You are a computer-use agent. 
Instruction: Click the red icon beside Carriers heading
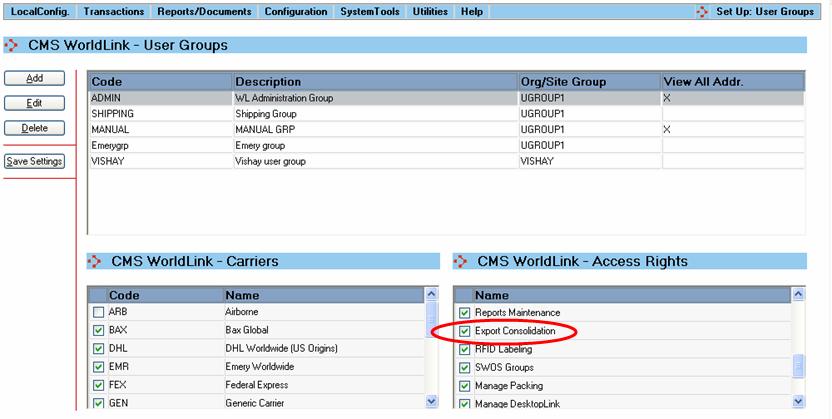pyautogui.click(x=96, y=262)
